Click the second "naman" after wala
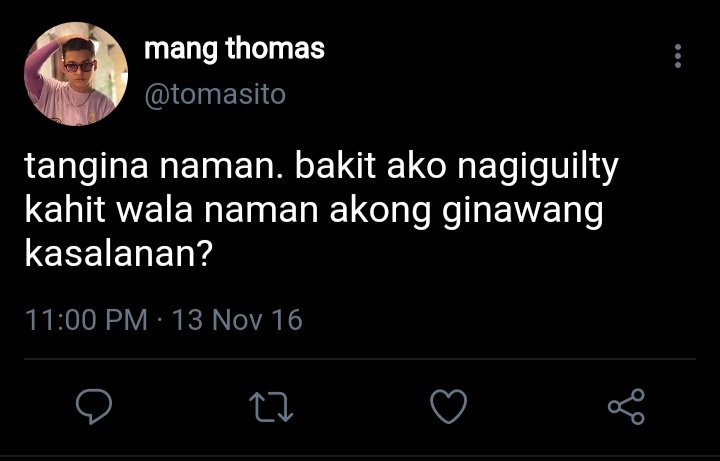 pyautogui.click(x=261, y=212)
